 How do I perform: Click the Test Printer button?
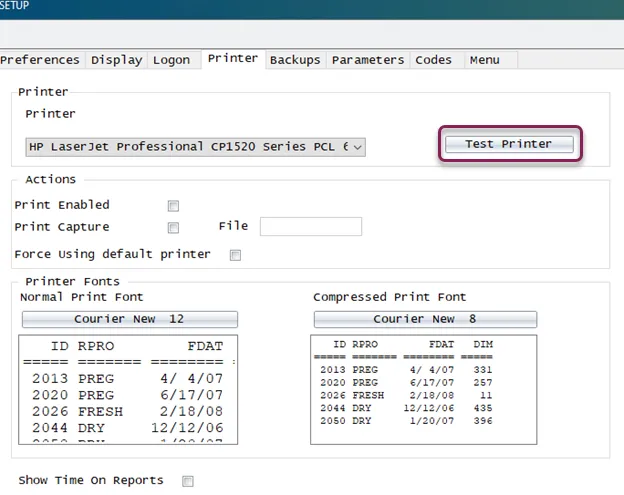pyautogui.click(x=509, y=144)
